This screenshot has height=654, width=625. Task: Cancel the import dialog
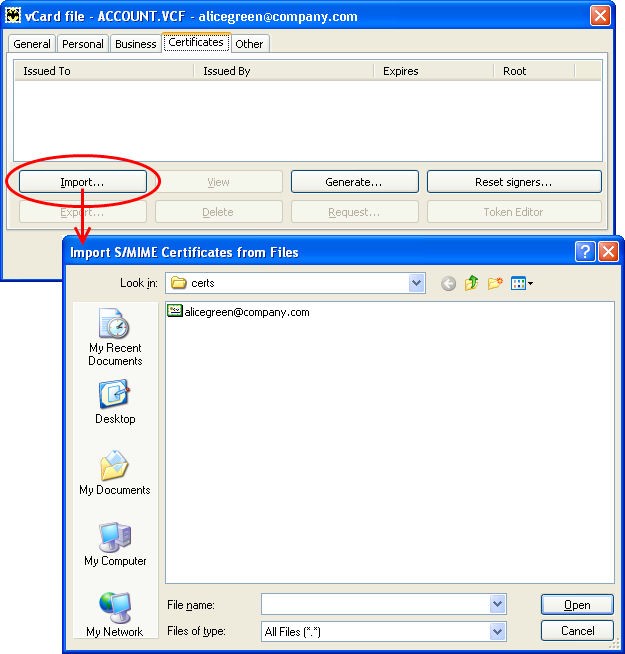click(577, 631)
